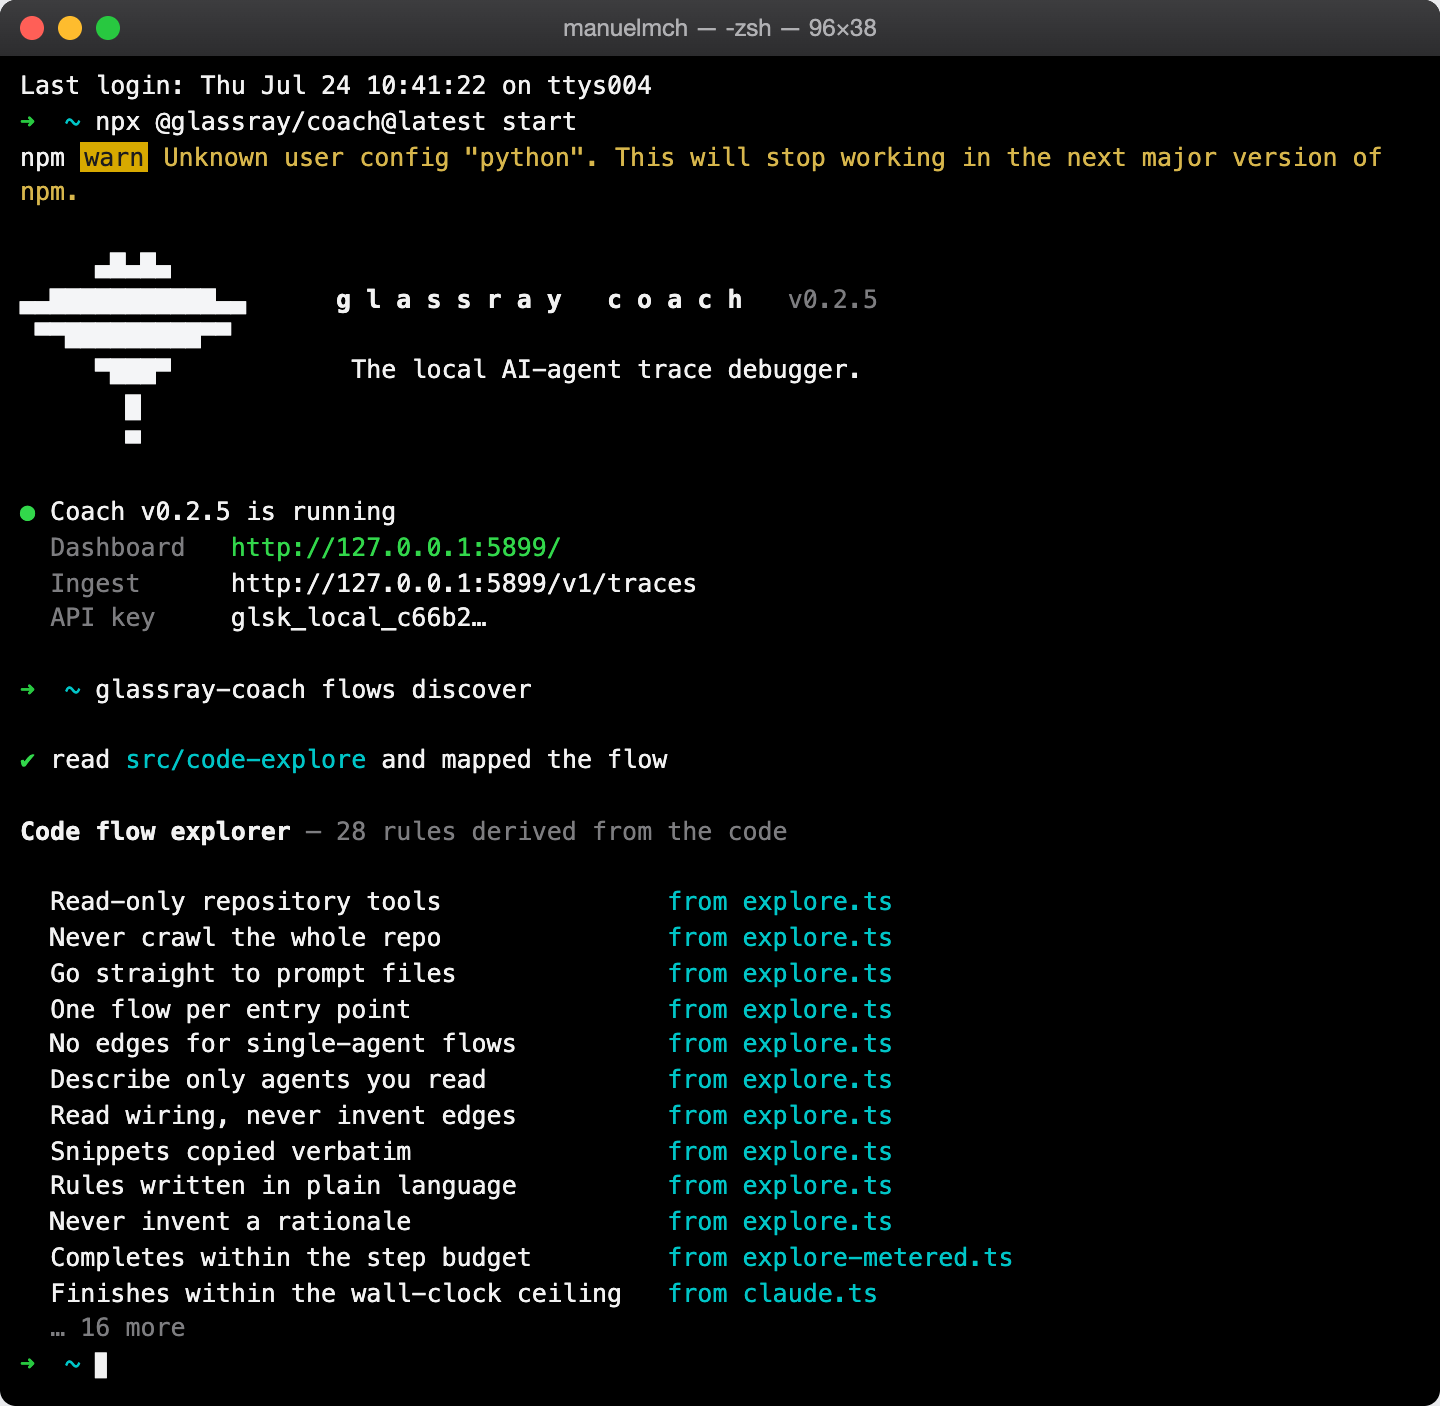Click the green running status dot

coord(28,513)
